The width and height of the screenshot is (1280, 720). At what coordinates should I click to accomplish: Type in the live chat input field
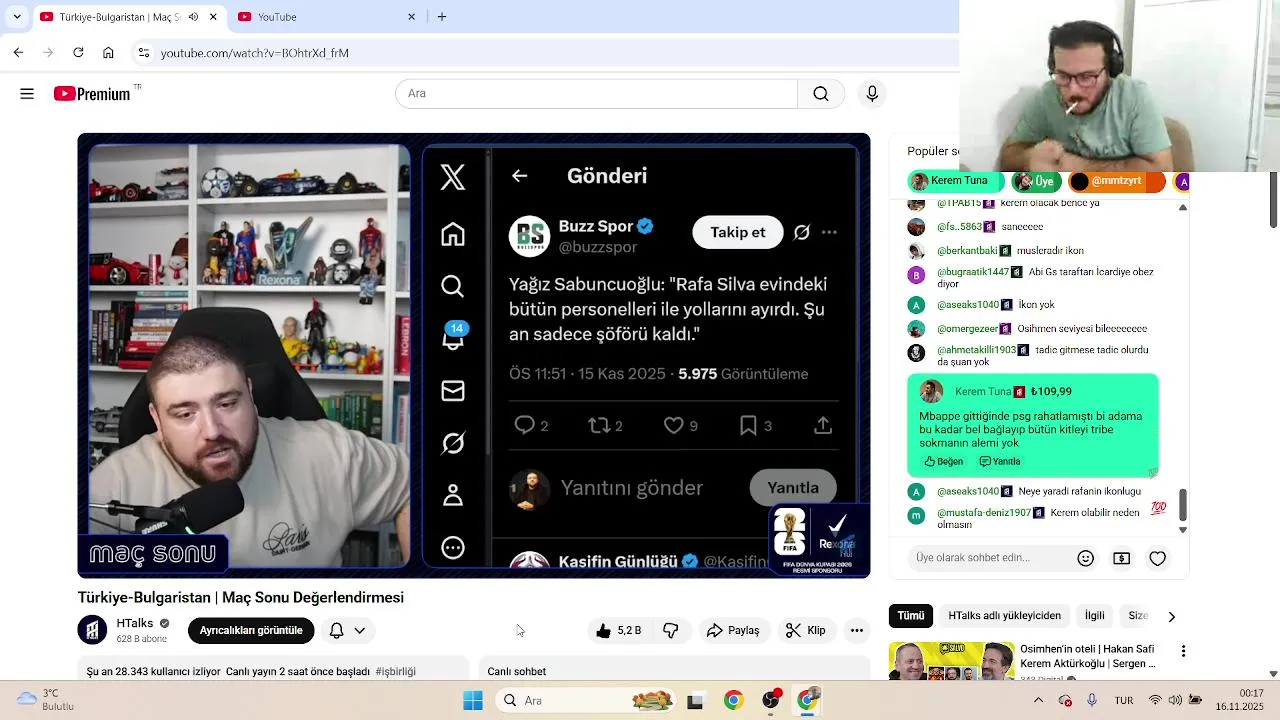click(987, 558)
